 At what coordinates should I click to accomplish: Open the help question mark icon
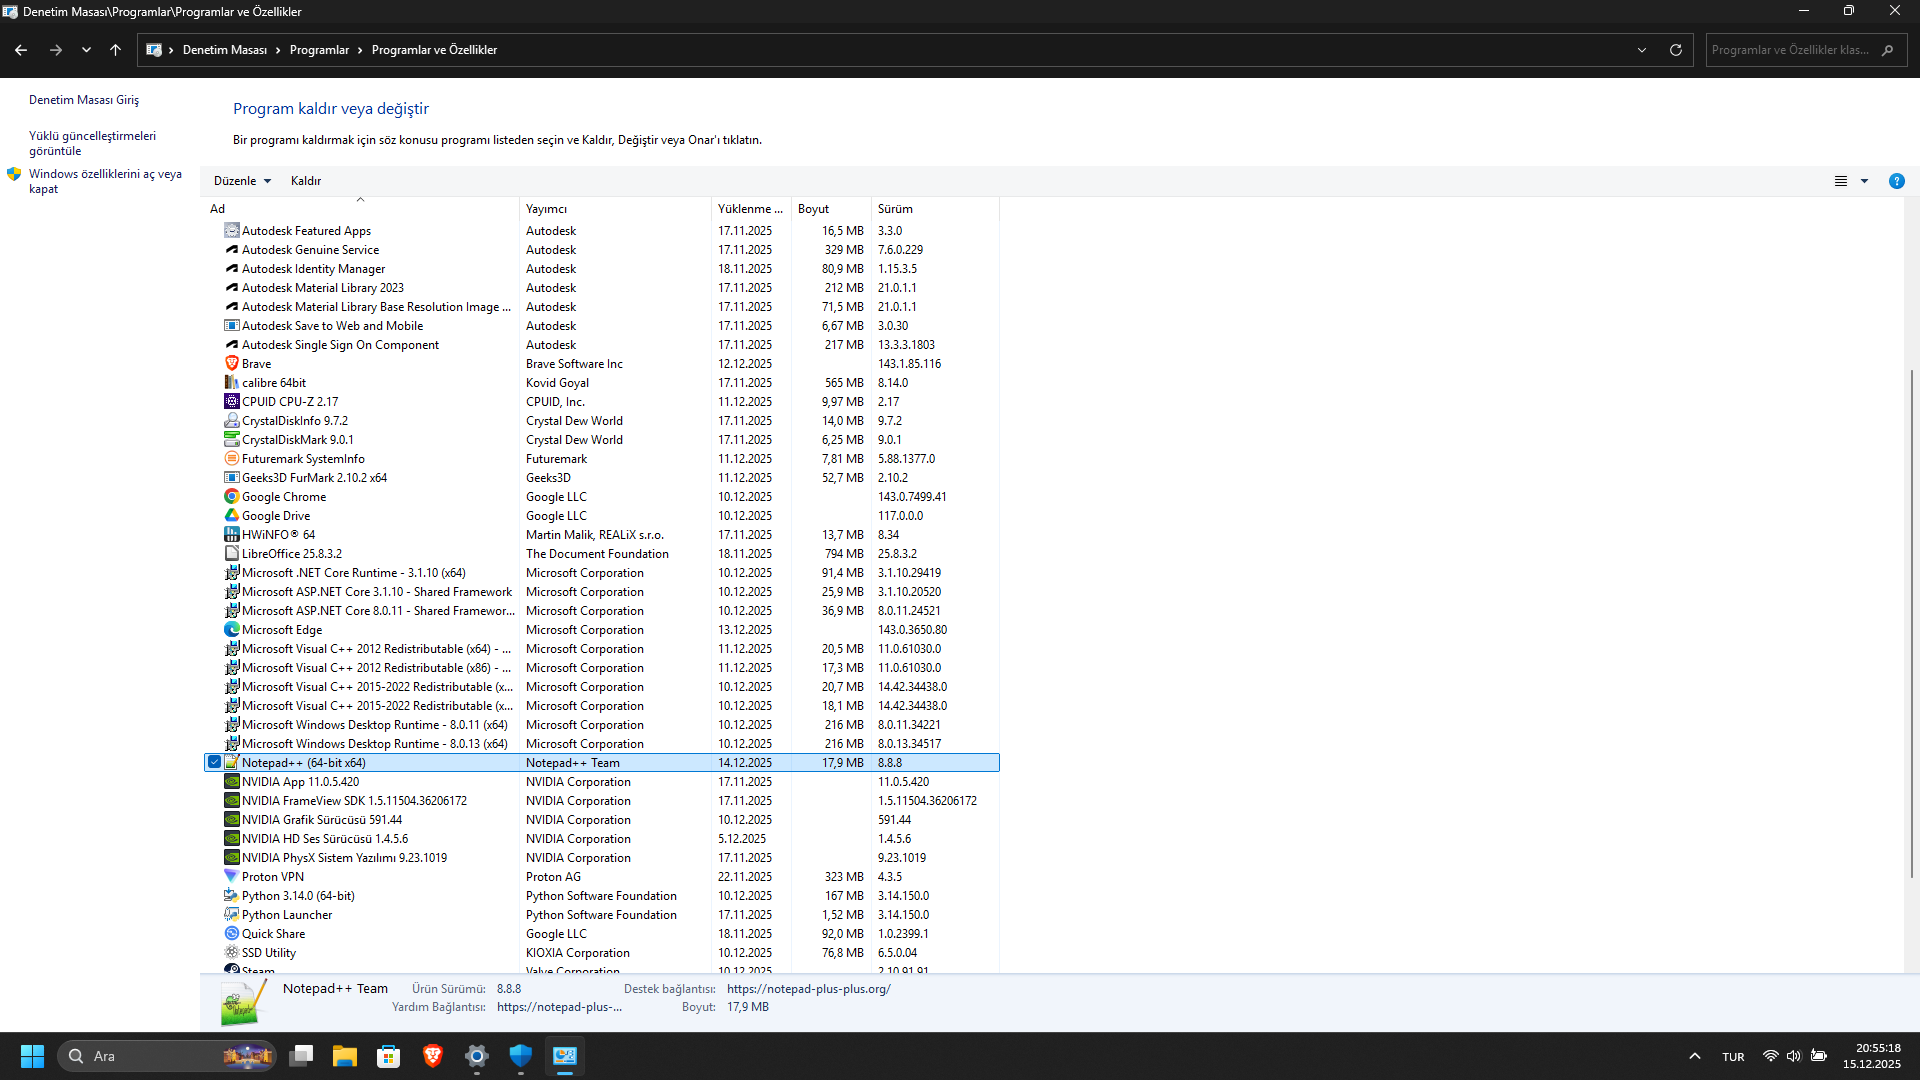[1896, 181]
